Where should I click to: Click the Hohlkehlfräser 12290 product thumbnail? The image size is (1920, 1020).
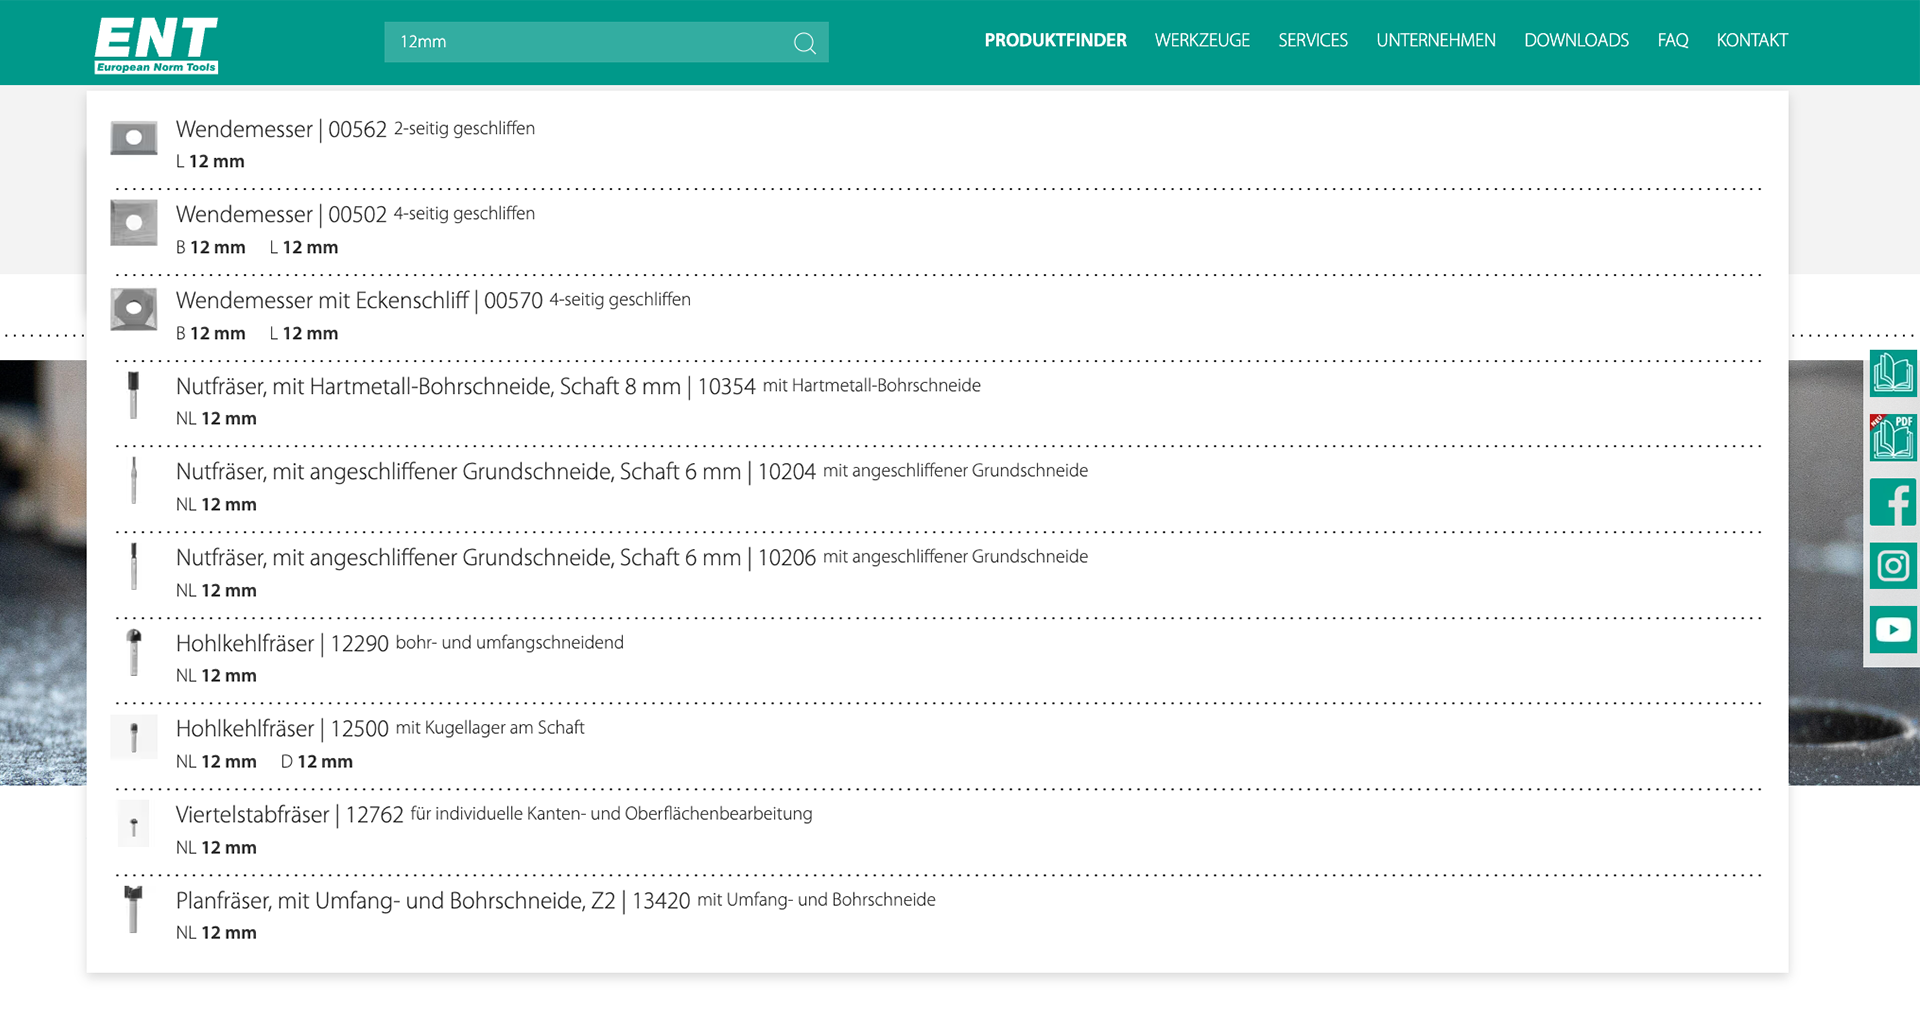(x=134, y=652)
